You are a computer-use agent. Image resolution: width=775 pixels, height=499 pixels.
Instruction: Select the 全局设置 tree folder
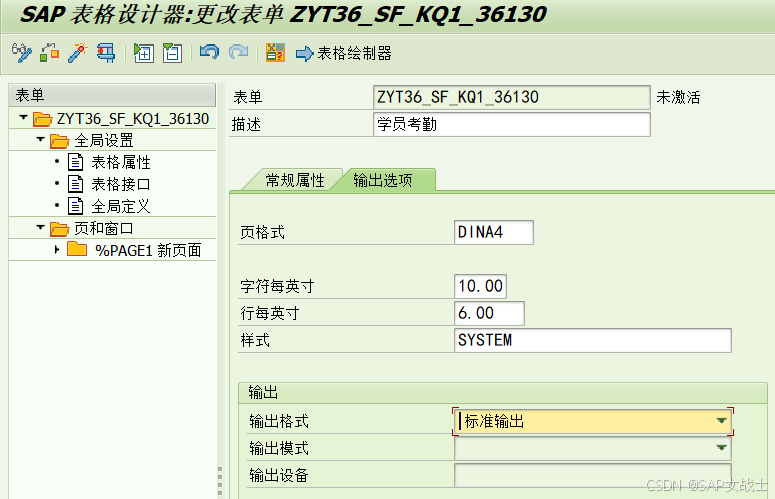(104, 140)
